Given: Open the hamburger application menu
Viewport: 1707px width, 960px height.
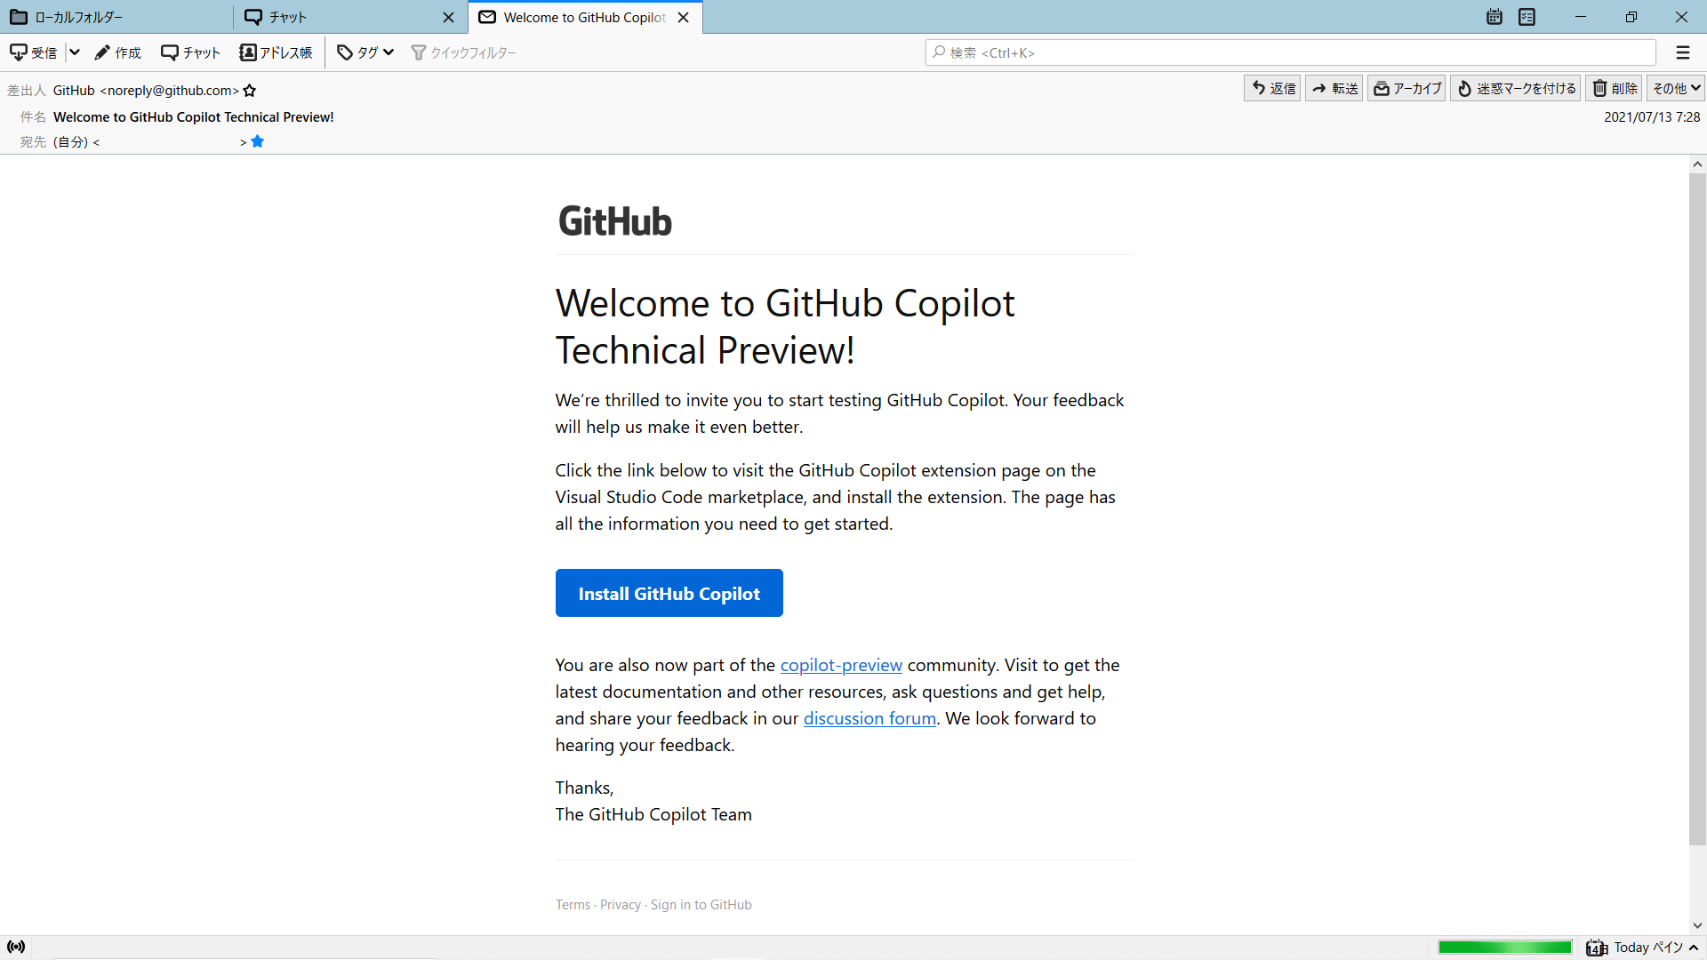Looking at the screenshot, I should tap(1683, 53).
